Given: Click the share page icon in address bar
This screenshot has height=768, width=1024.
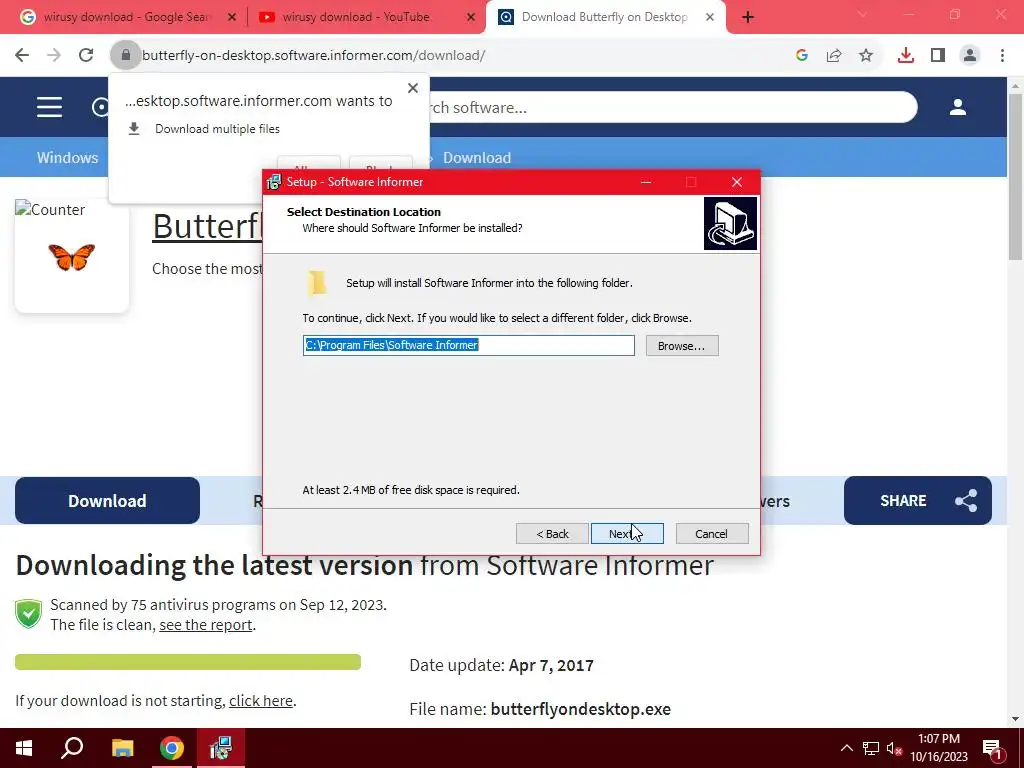Looking at the screenshot, I should (834, 56).
